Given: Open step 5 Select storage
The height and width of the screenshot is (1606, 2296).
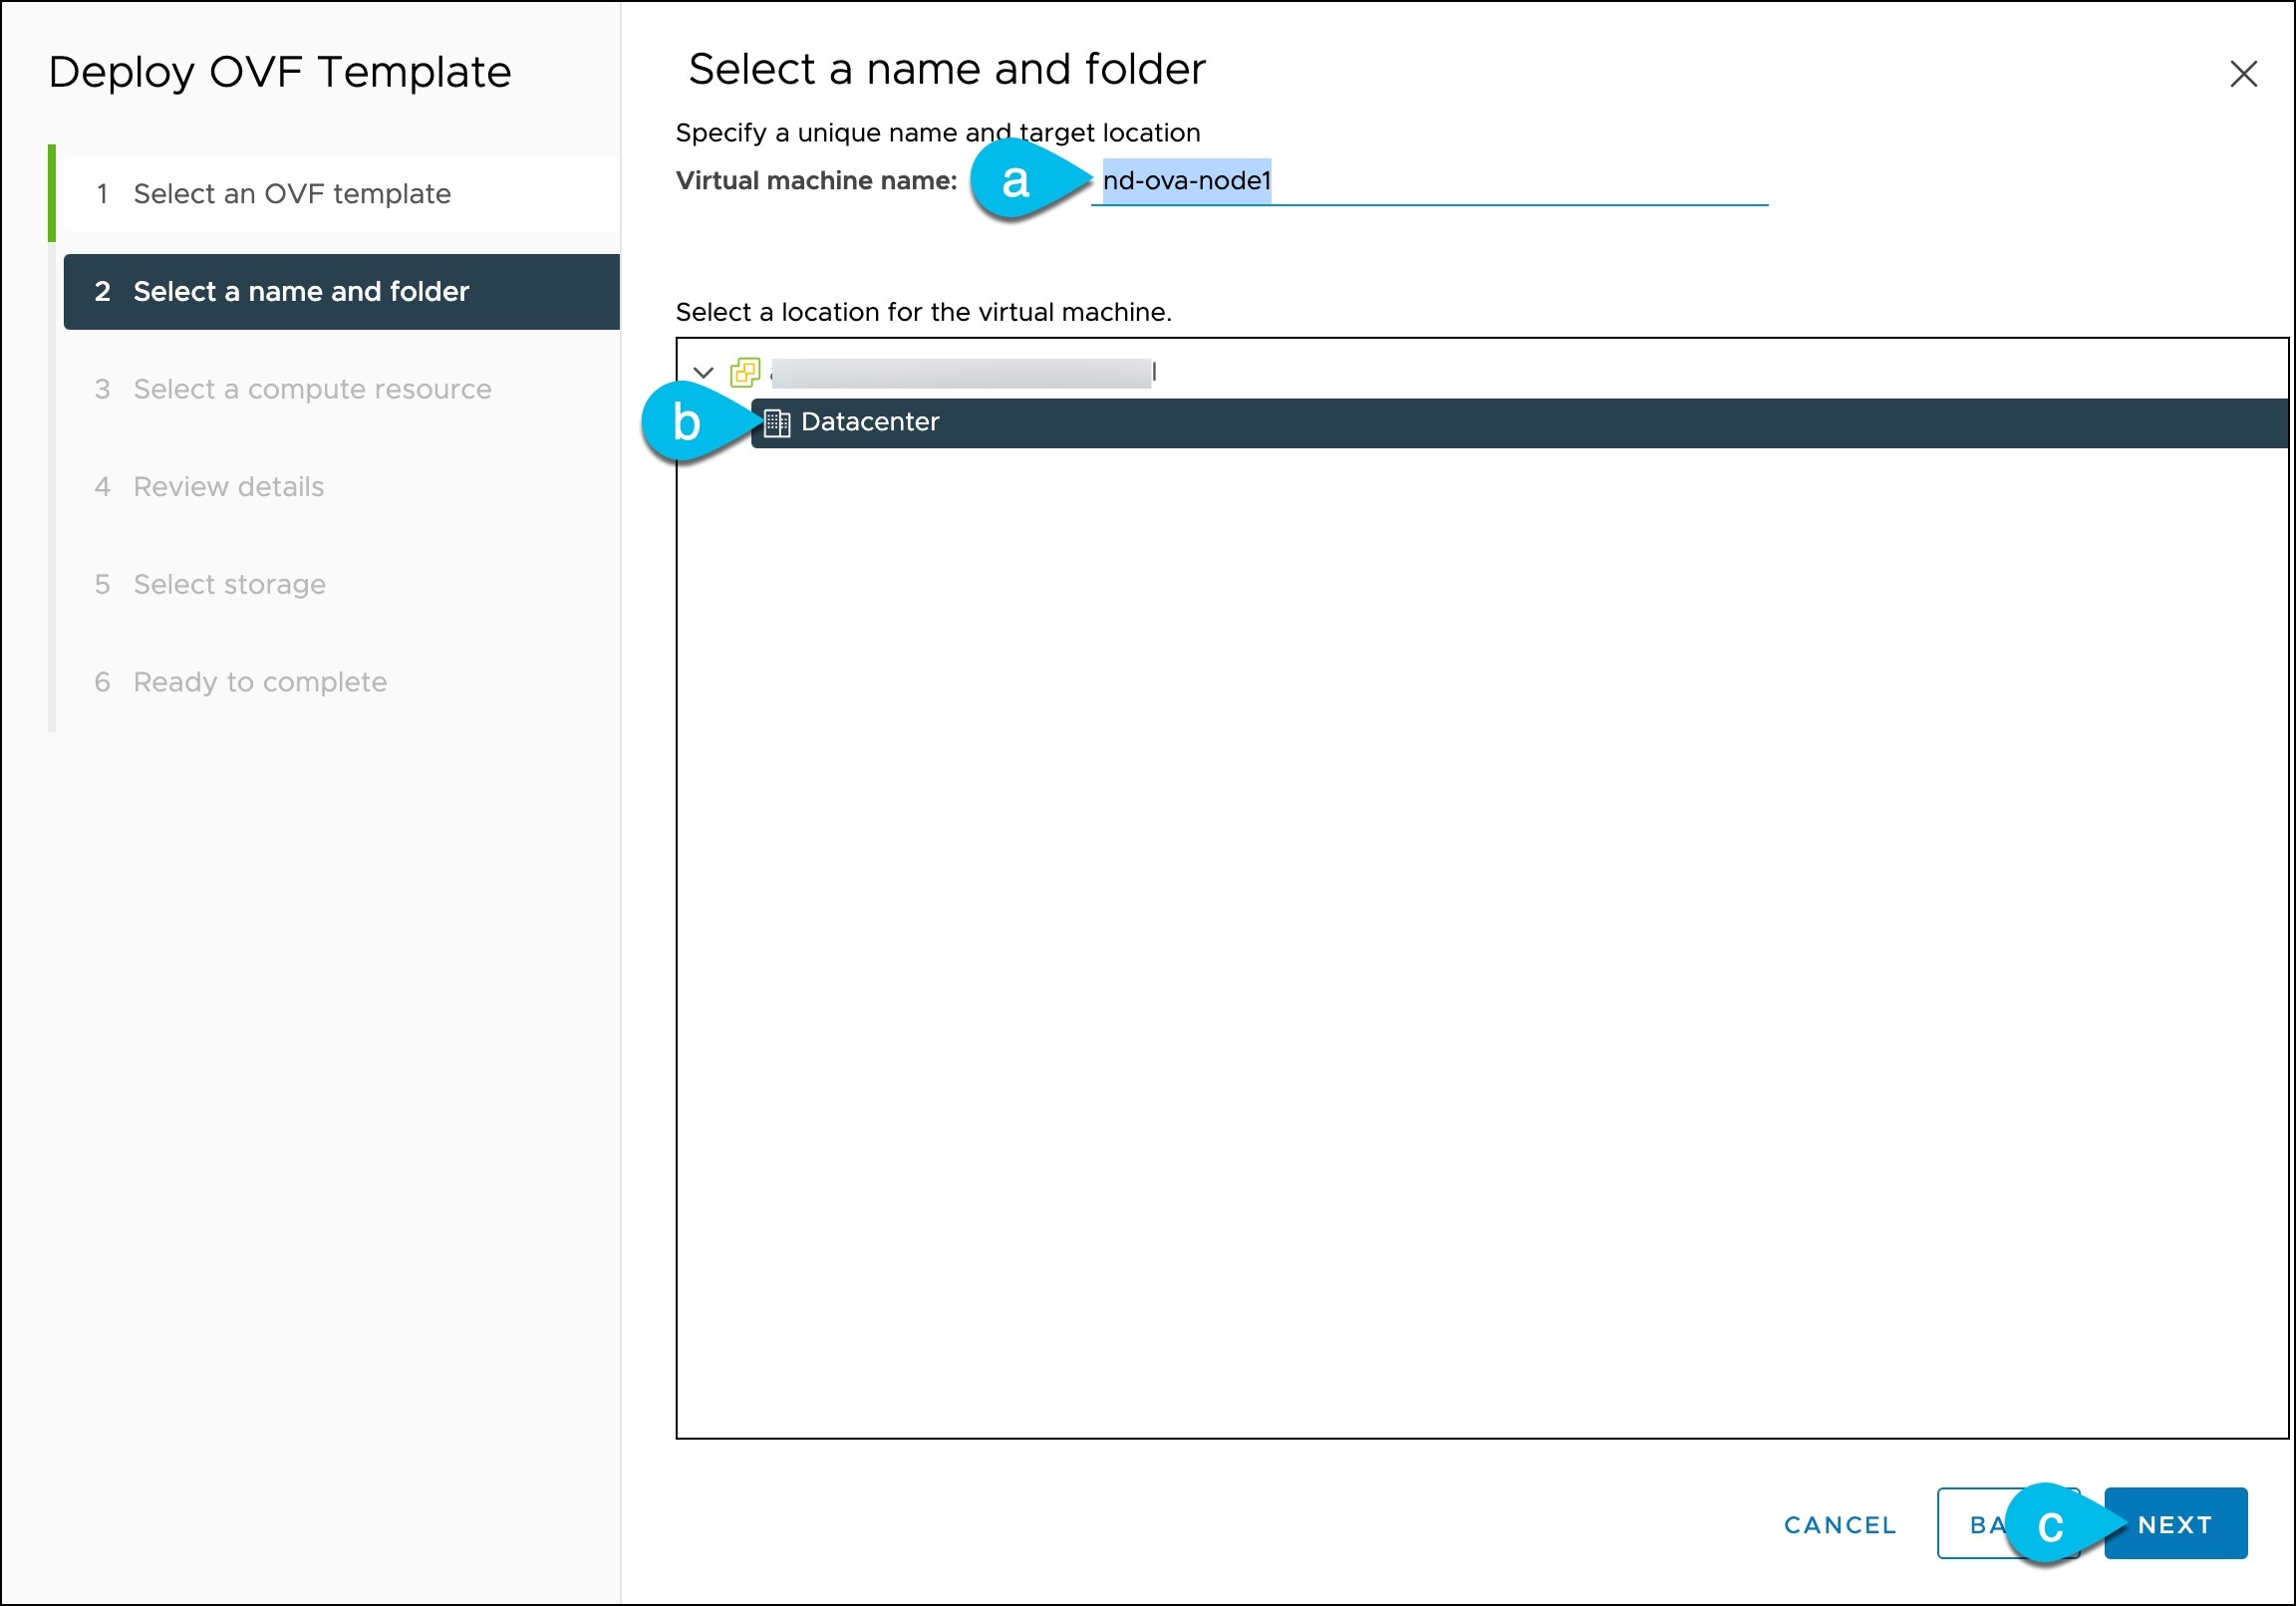Looking at the screenshot, I should tap(341, 584).
